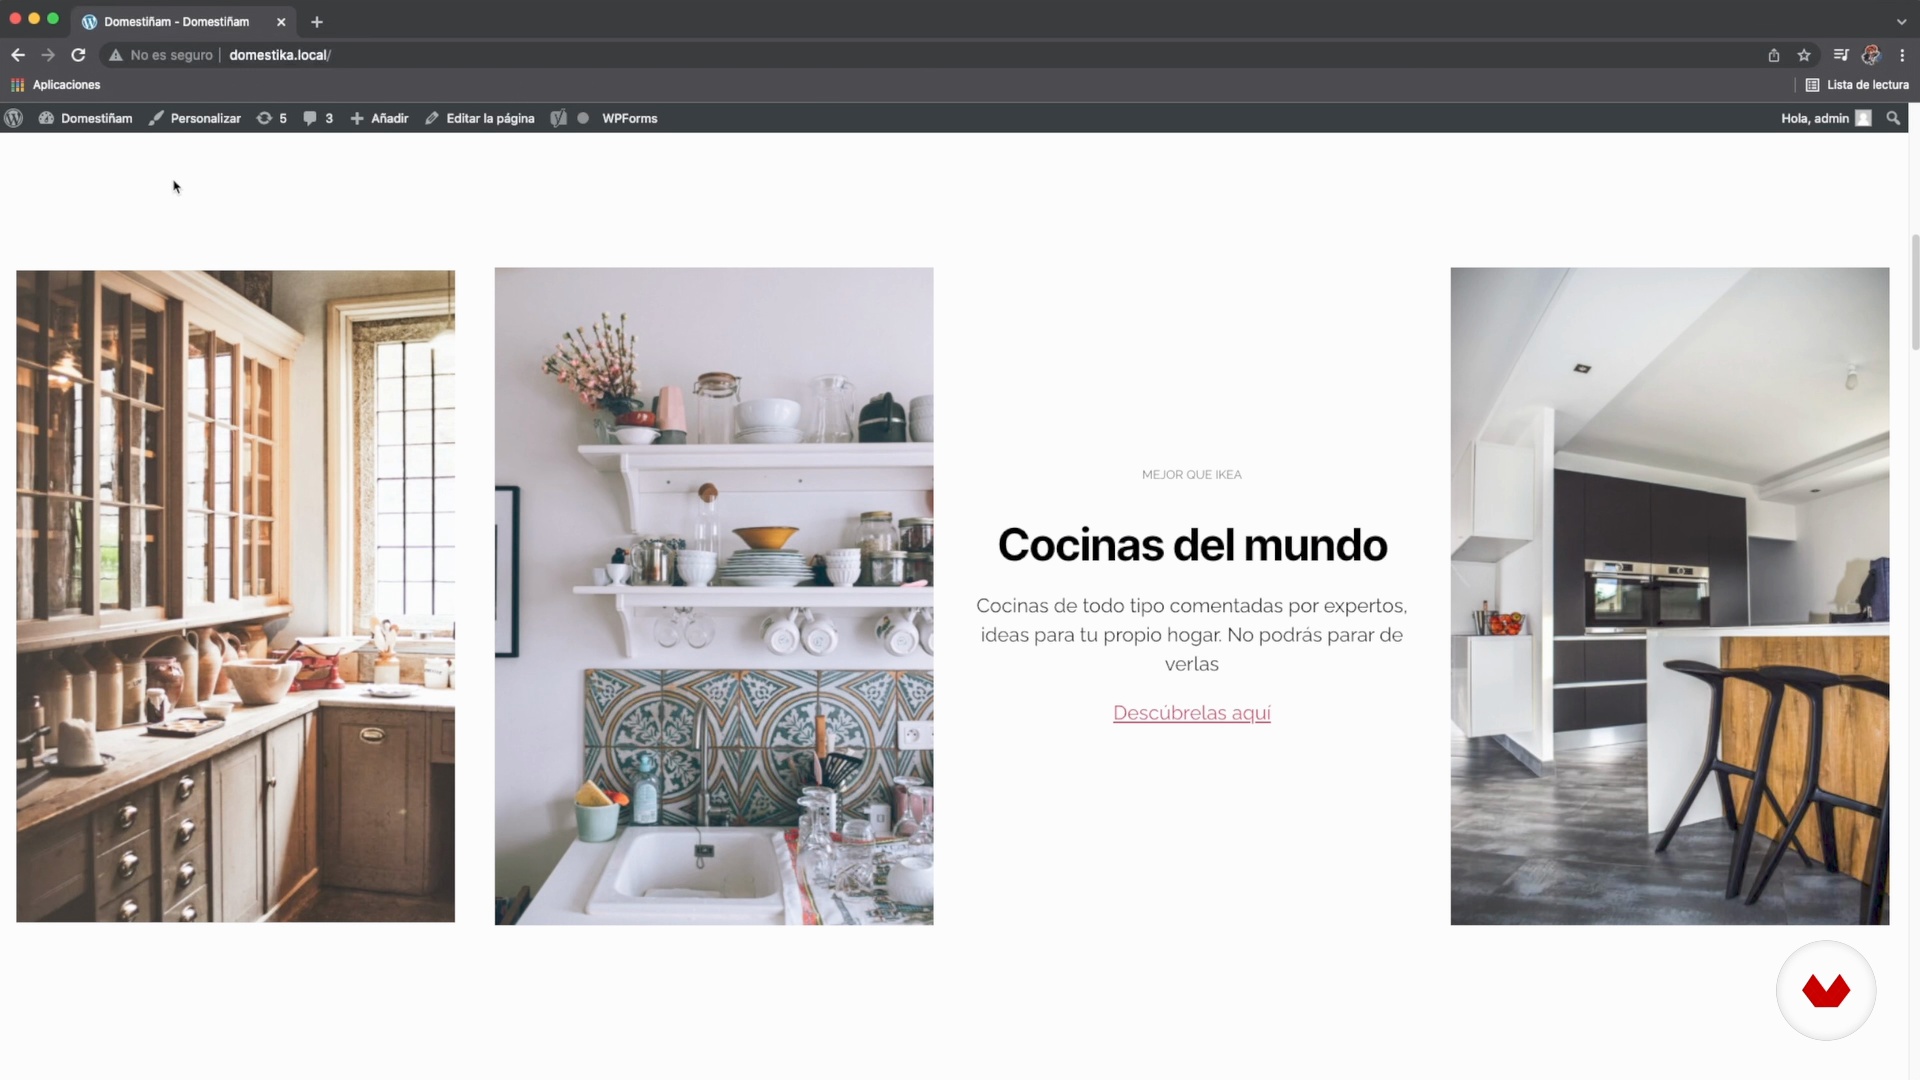The height and width of the screenshot is (1080, 1920).
Task: Click the share page icon
Action: coord(1773,55)
